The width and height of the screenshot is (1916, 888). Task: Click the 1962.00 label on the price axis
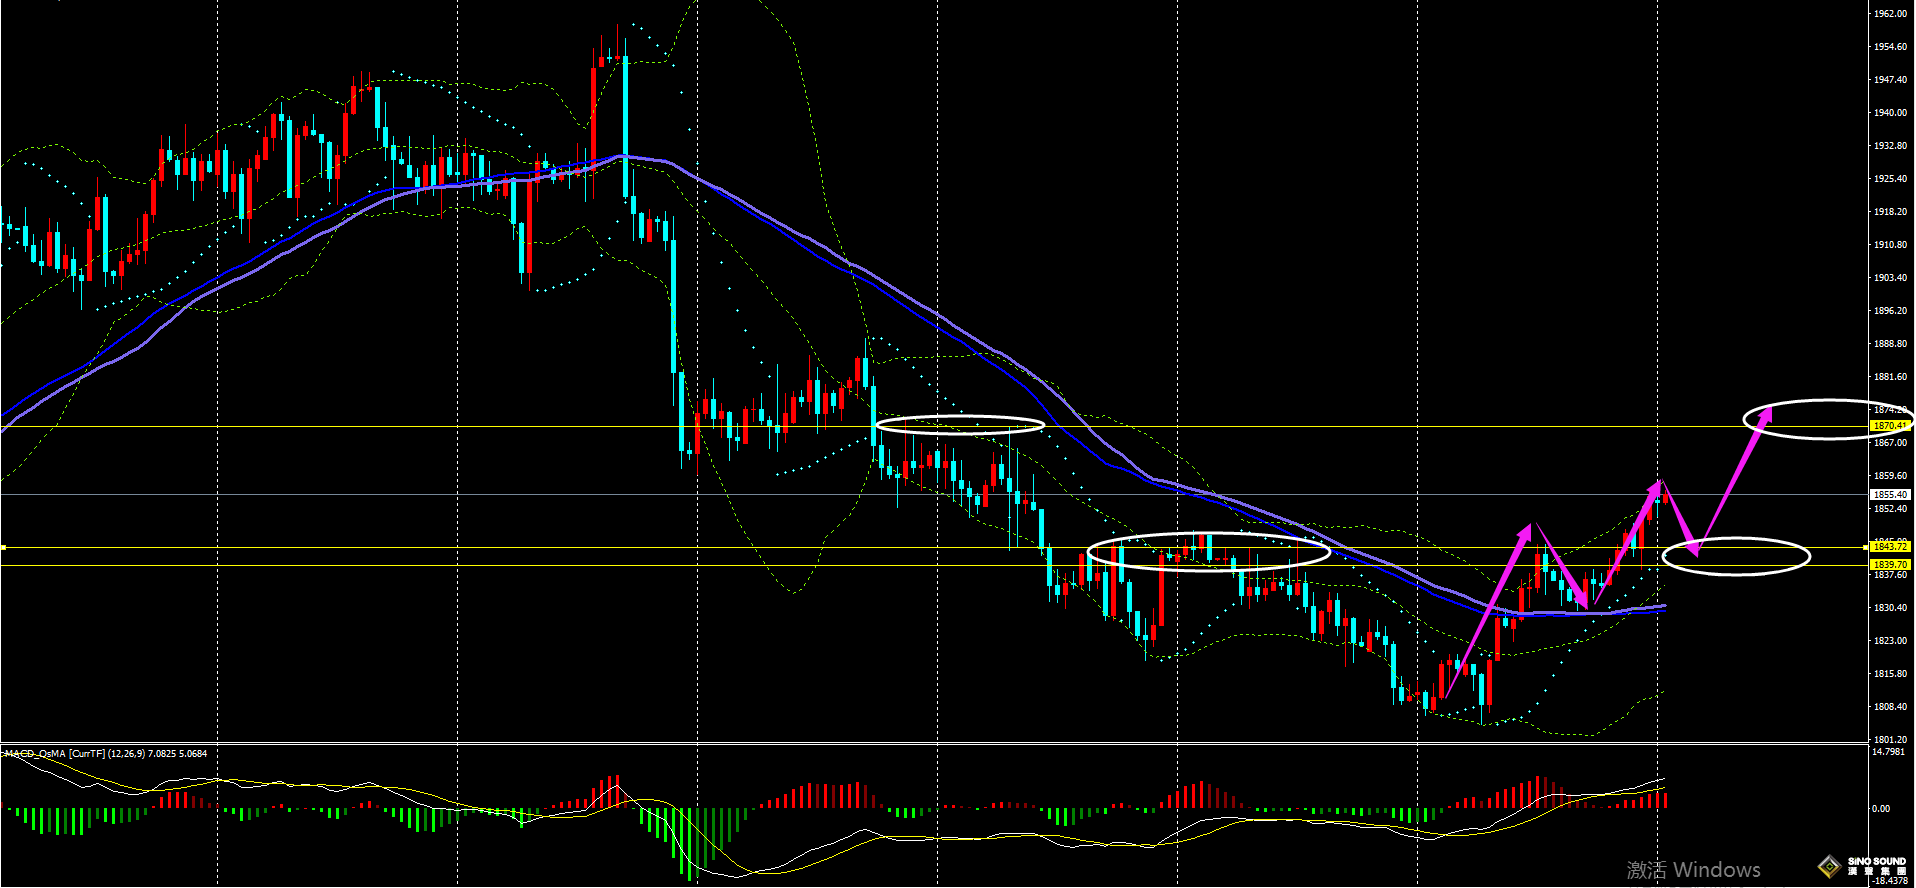tap(1890, 14)
